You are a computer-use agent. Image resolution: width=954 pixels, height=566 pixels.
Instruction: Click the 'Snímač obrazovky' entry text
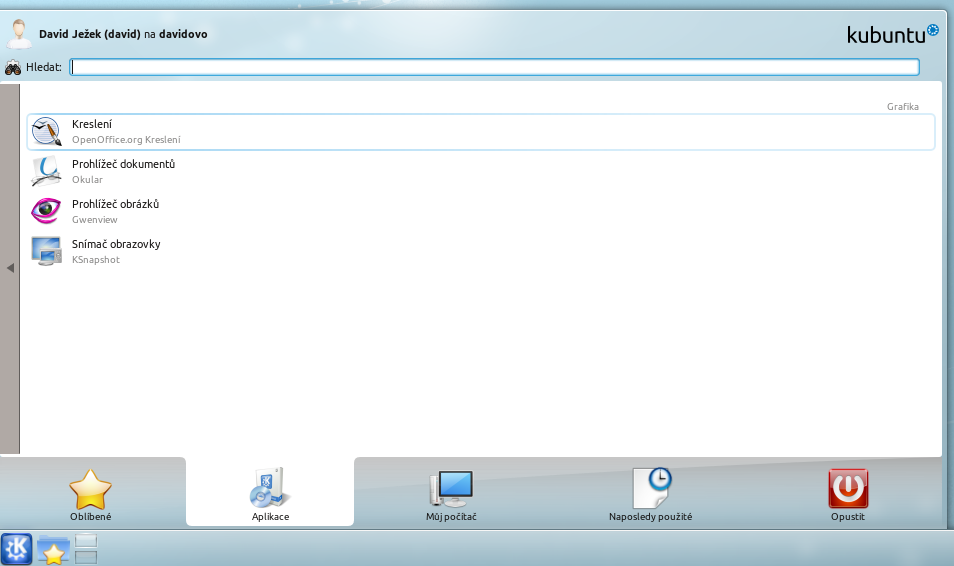tap(116, 244)
